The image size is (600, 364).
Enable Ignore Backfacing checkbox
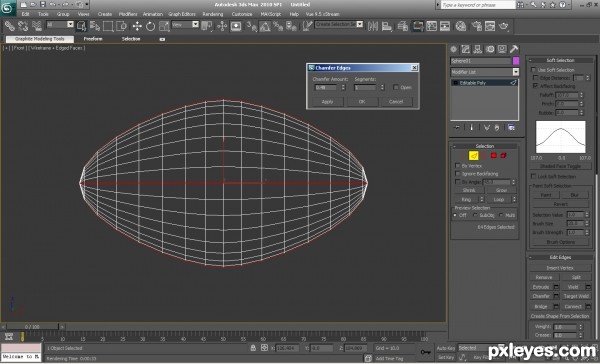458,174
